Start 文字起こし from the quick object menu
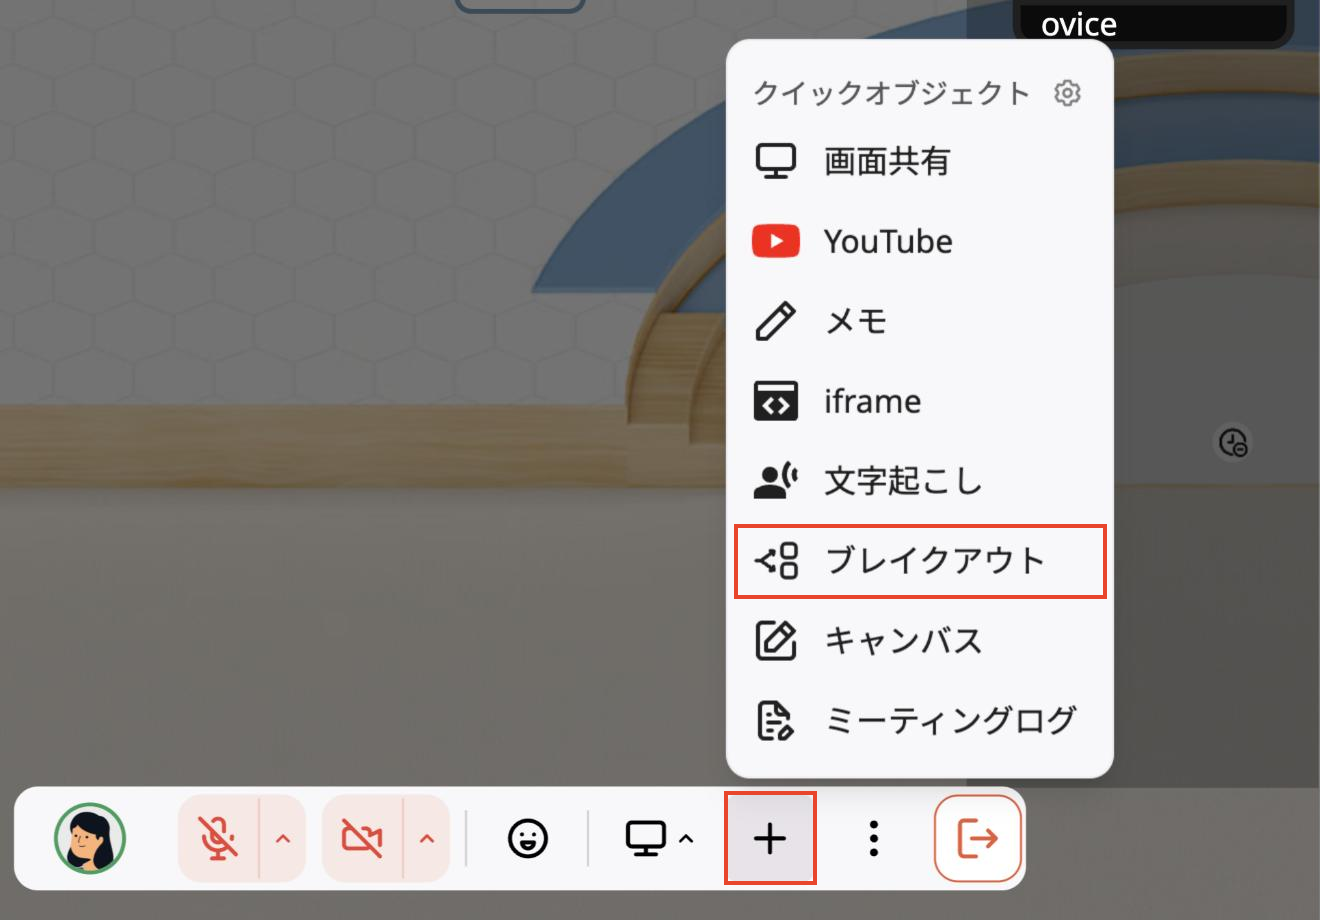The width and height of the screenshot is (1320, 920). 919,481
